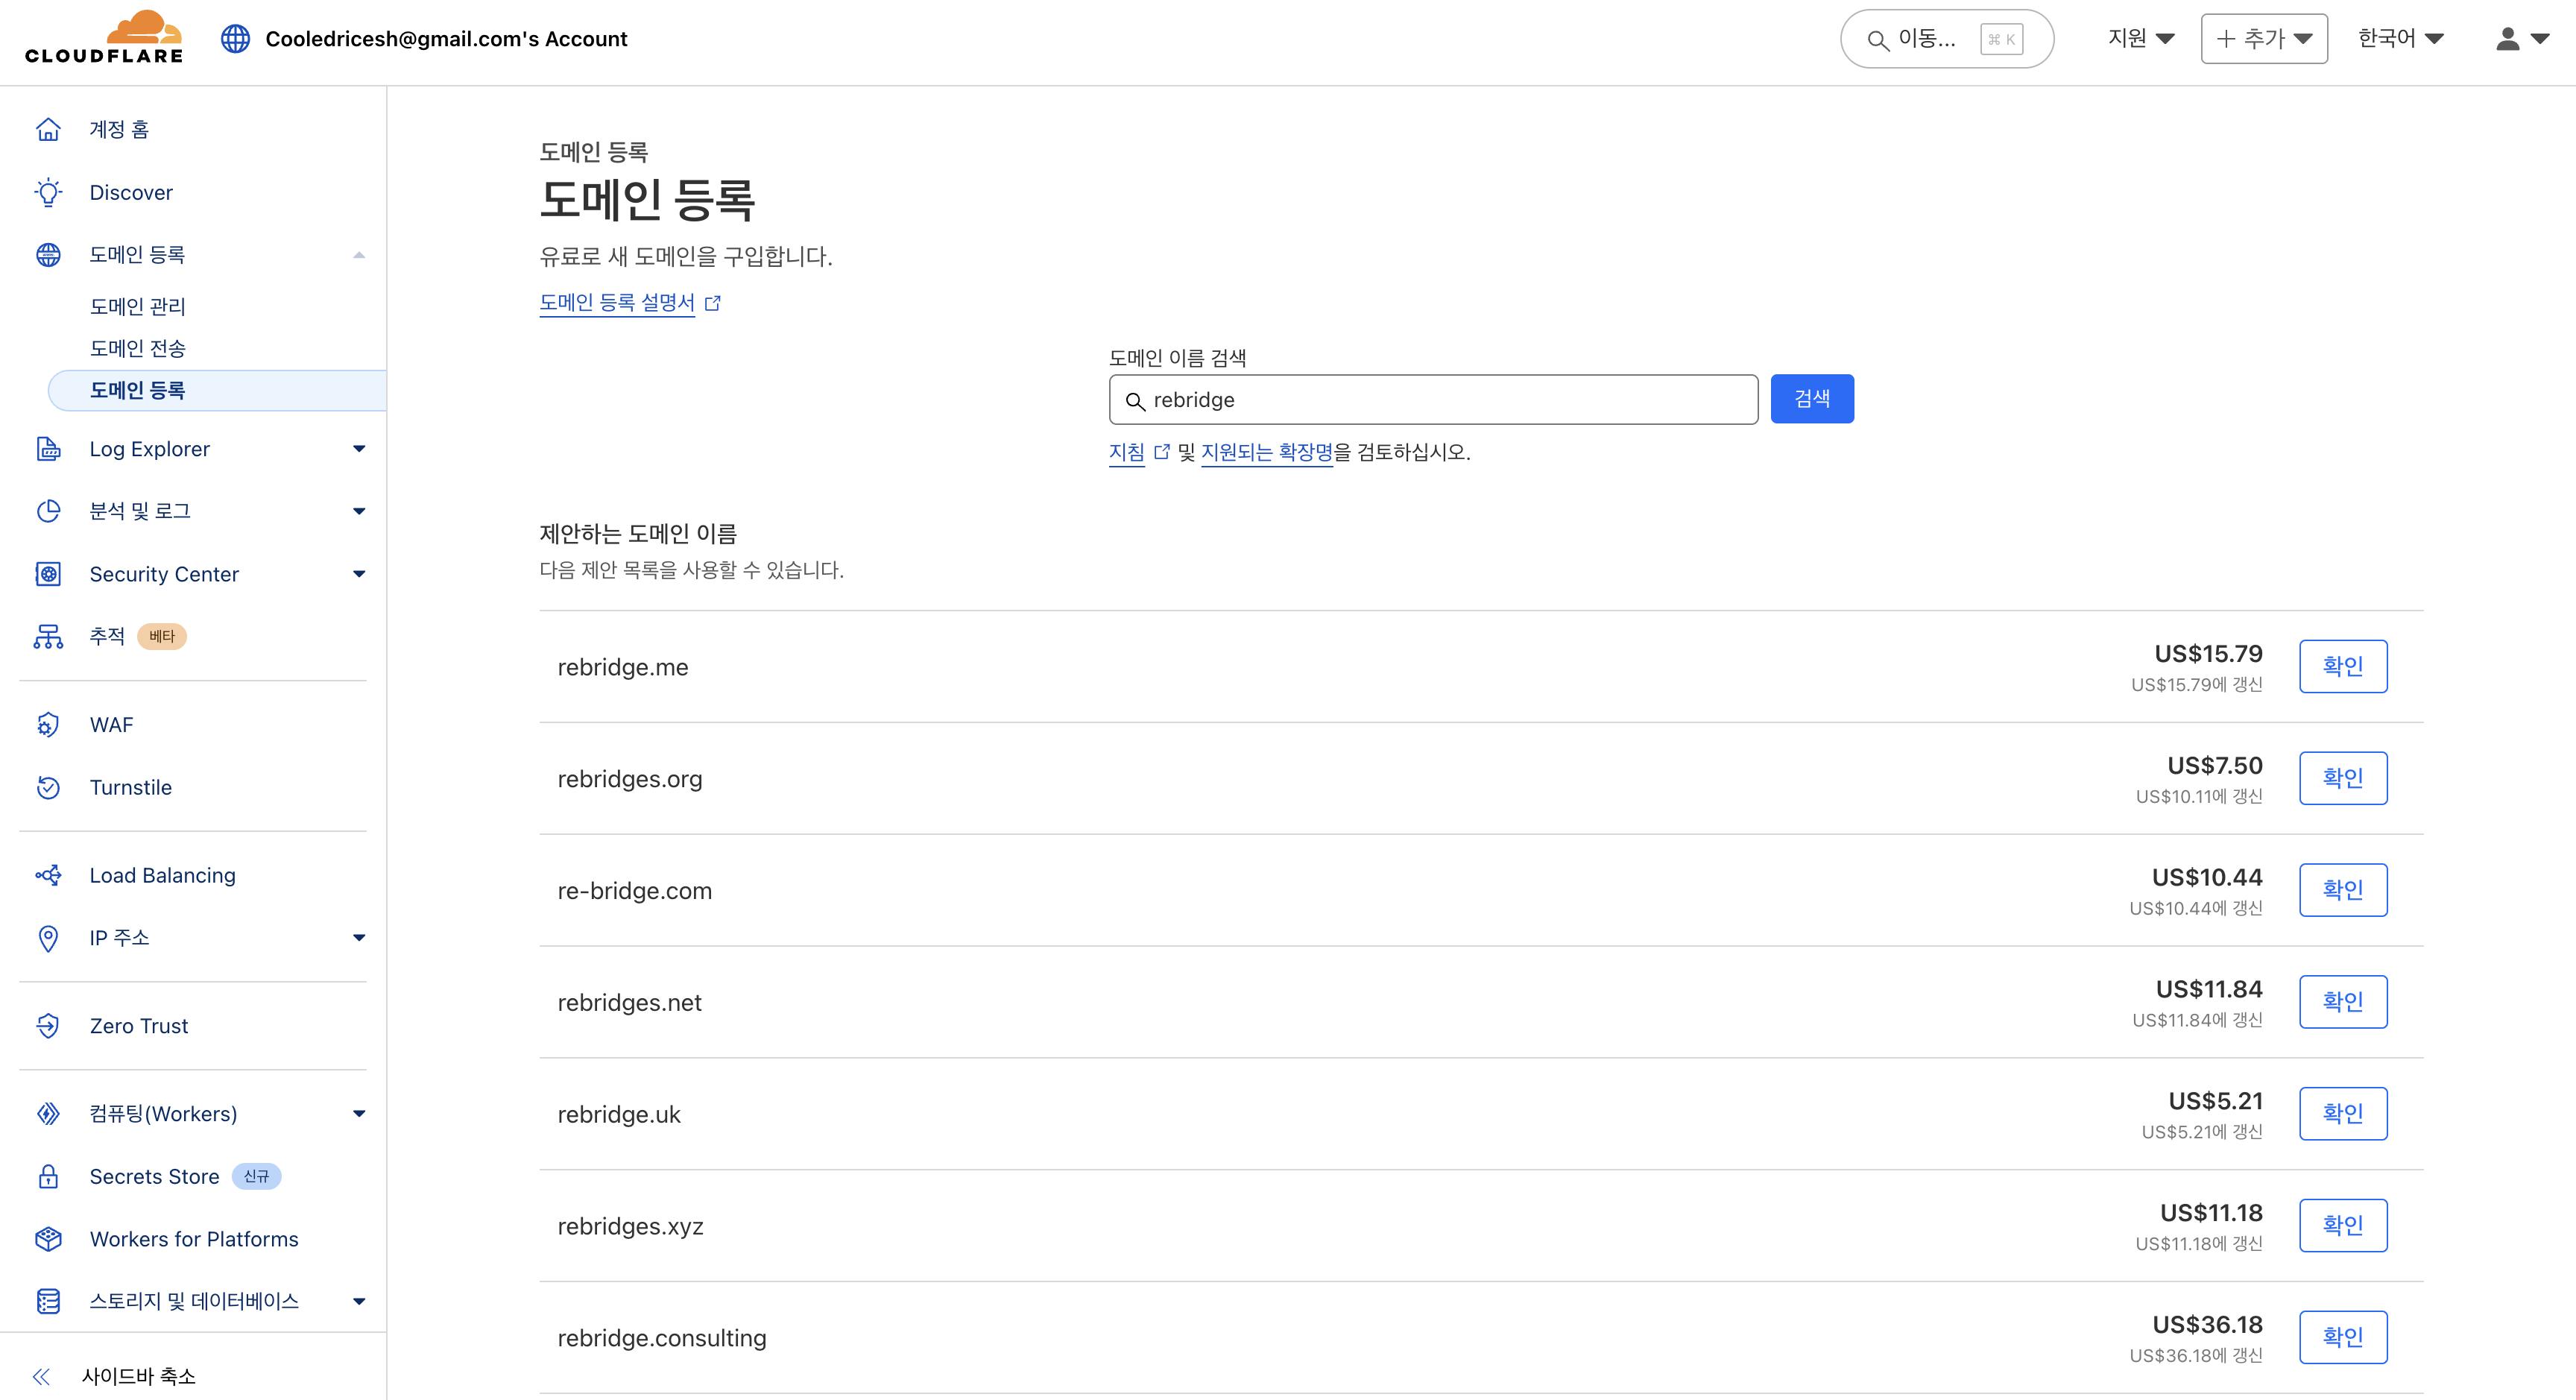Screen dimensions: 2576x1400
Task: Click the sidebar collapse double-chevron icon
Action: 41,1376
